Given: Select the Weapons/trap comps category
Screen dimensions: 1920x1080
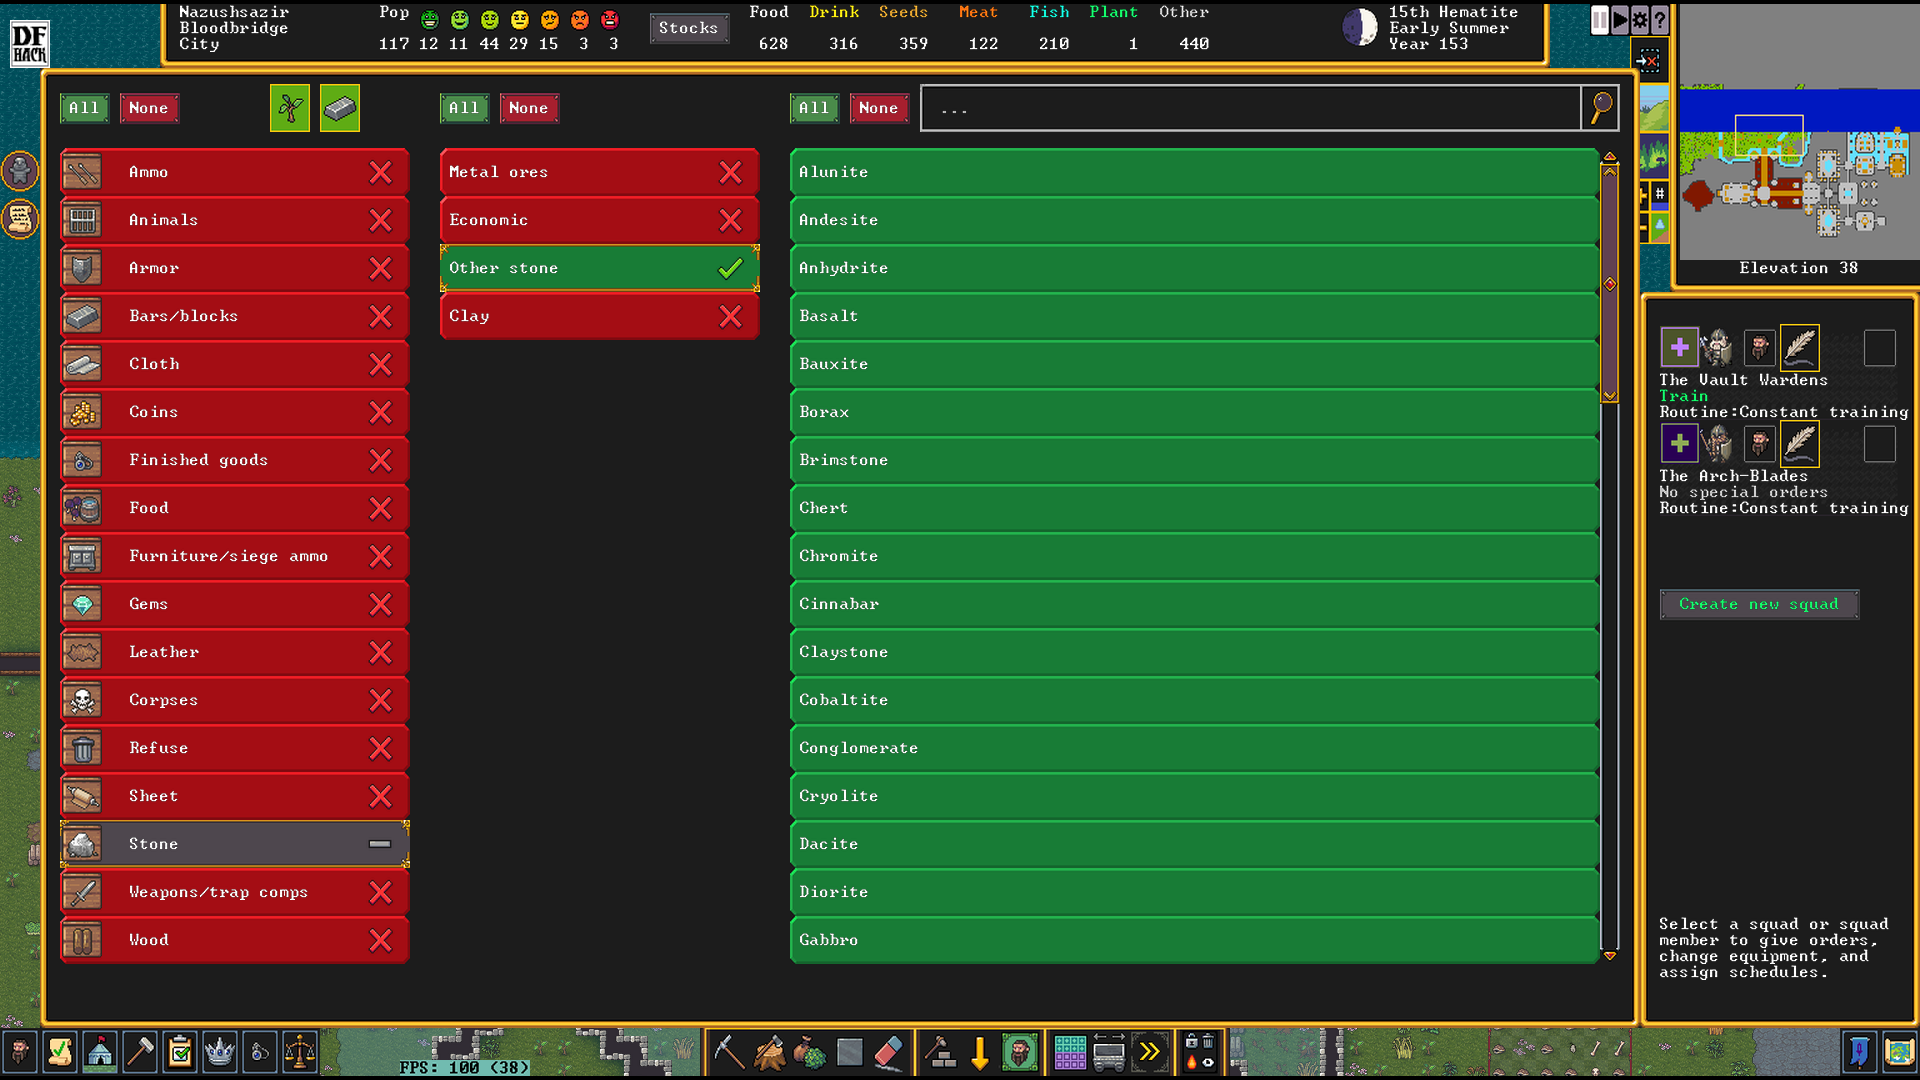Looking at the screenshot, I should [235, 892].
